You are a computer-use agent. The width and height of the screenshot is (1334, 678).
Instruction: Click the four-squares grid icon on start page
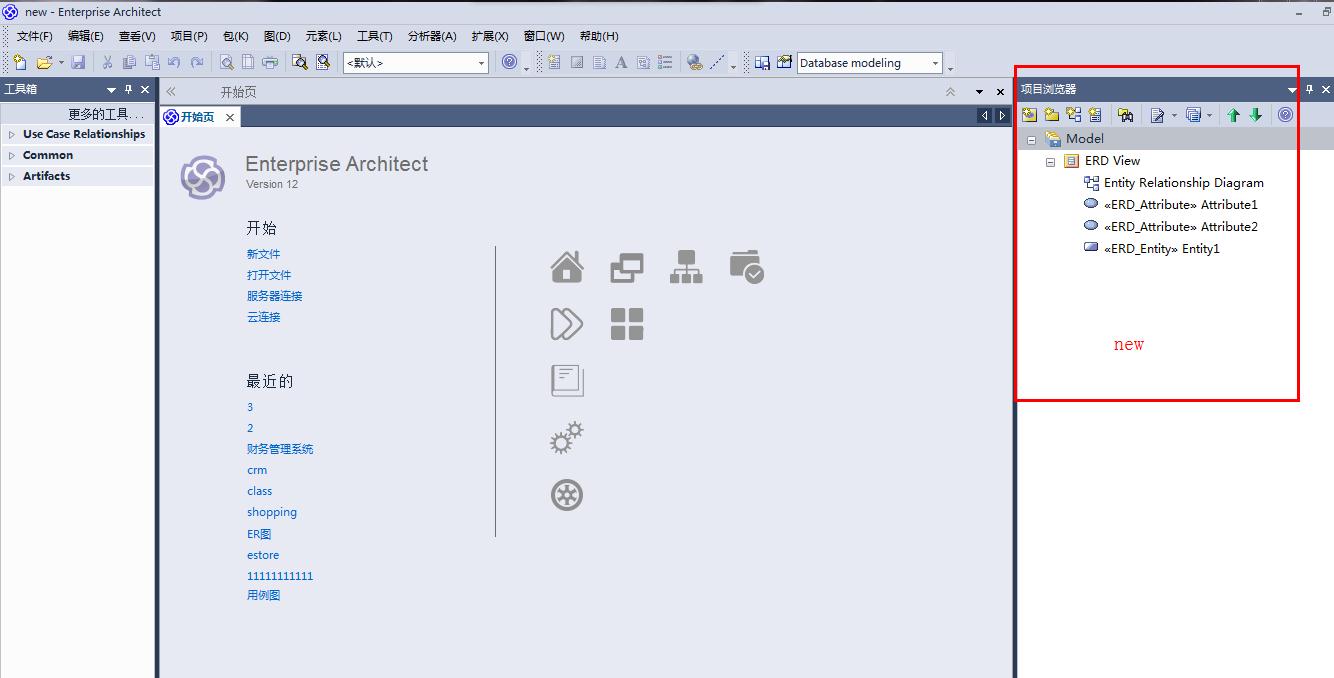[x=627, y=324]
